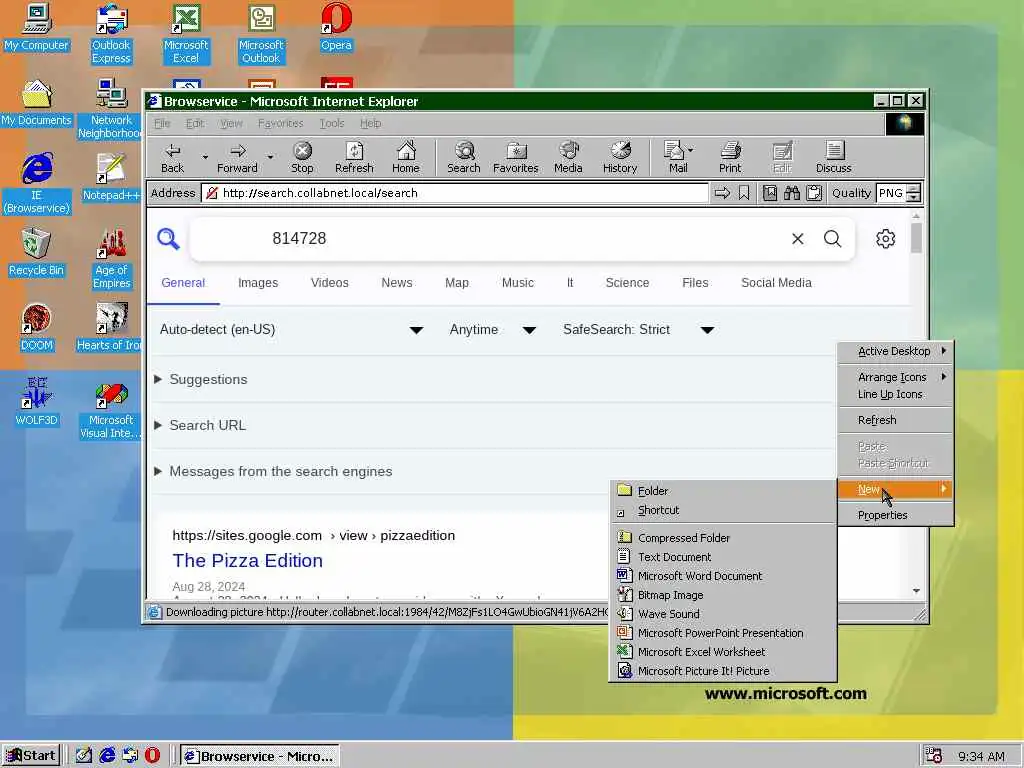The image size is (1024, 768).
Task: Open The Pizza Edition result link
Action: pos(248,561)
